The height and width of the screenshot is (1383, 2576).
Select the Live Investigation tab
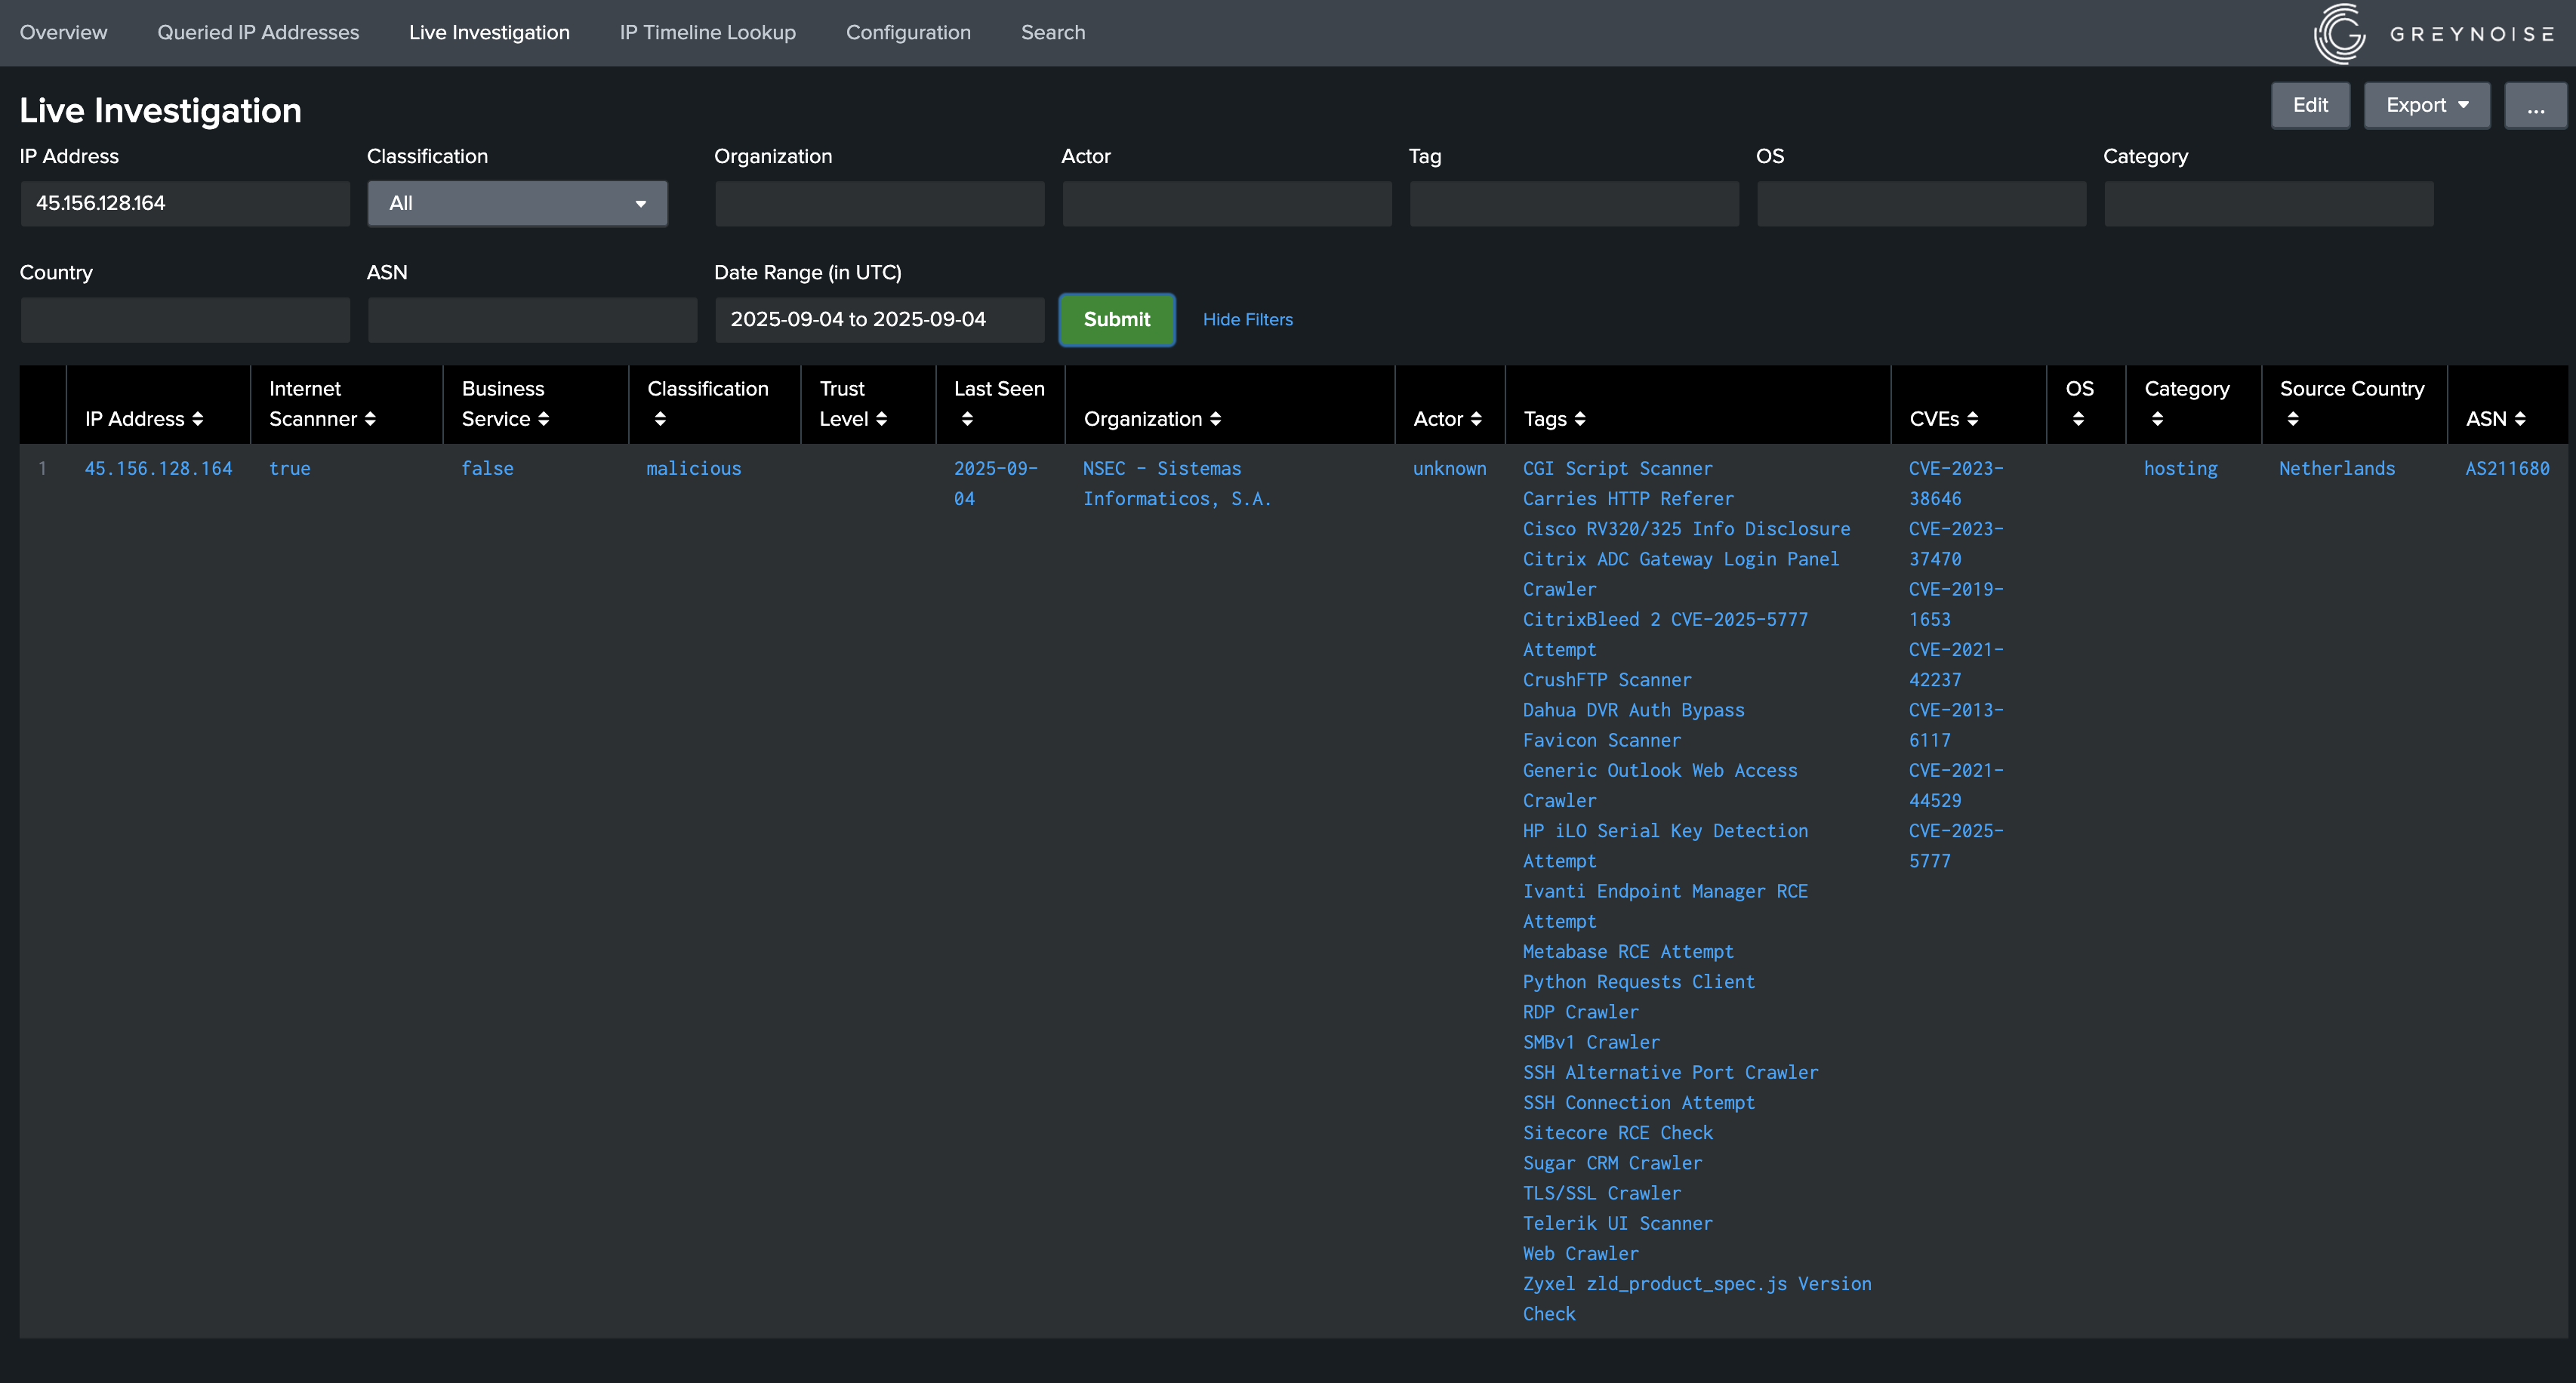point(489,32)
